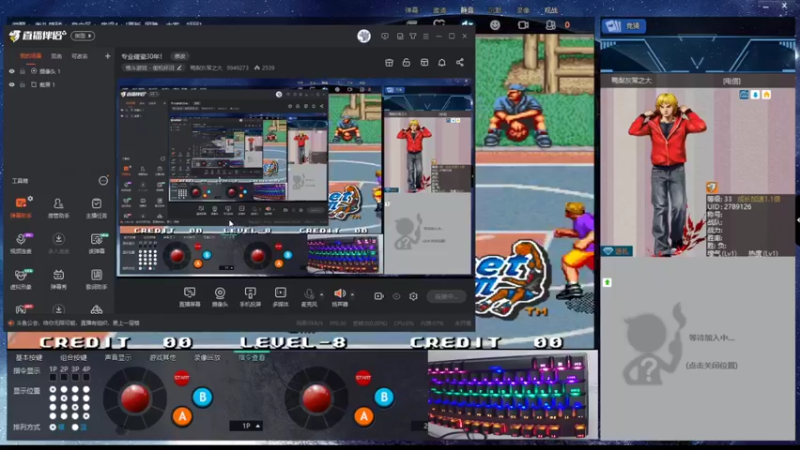Switch to the 录像回放 tab

point(207,358)
